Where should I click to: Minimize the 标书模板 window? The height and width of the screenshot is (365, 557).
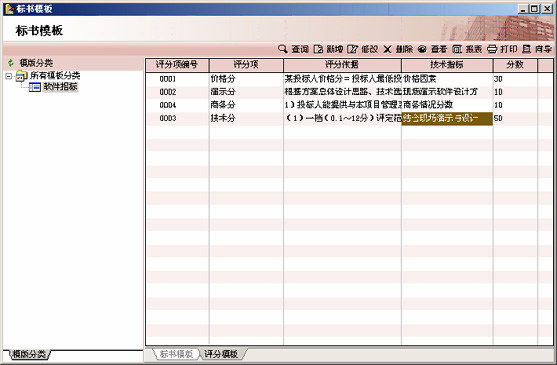(x=522, y=9)
